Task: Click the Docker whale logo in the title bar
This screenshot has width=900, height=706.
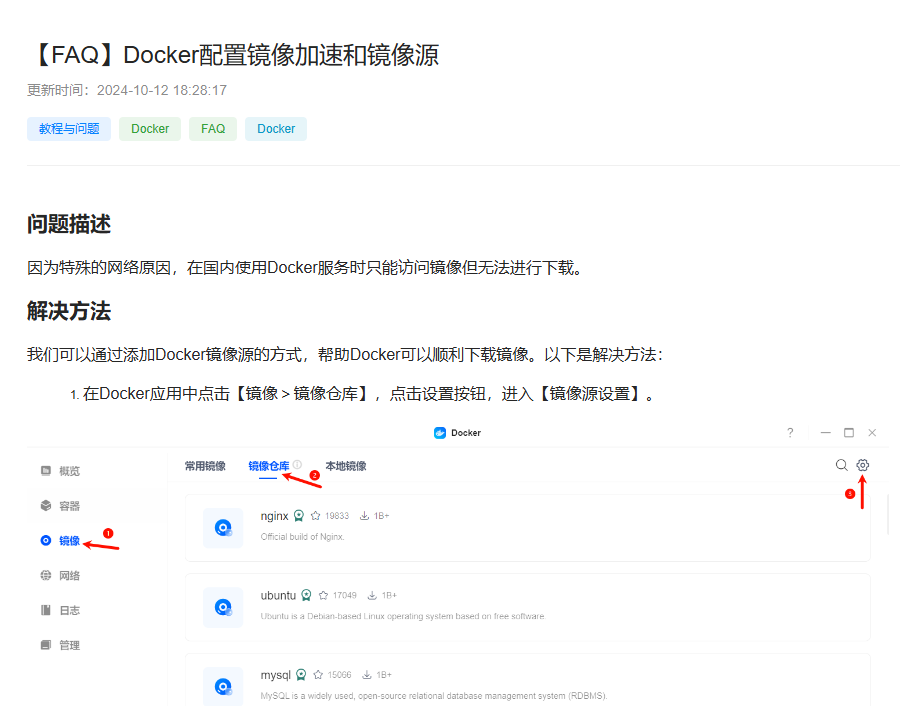Action: (438, 432)
